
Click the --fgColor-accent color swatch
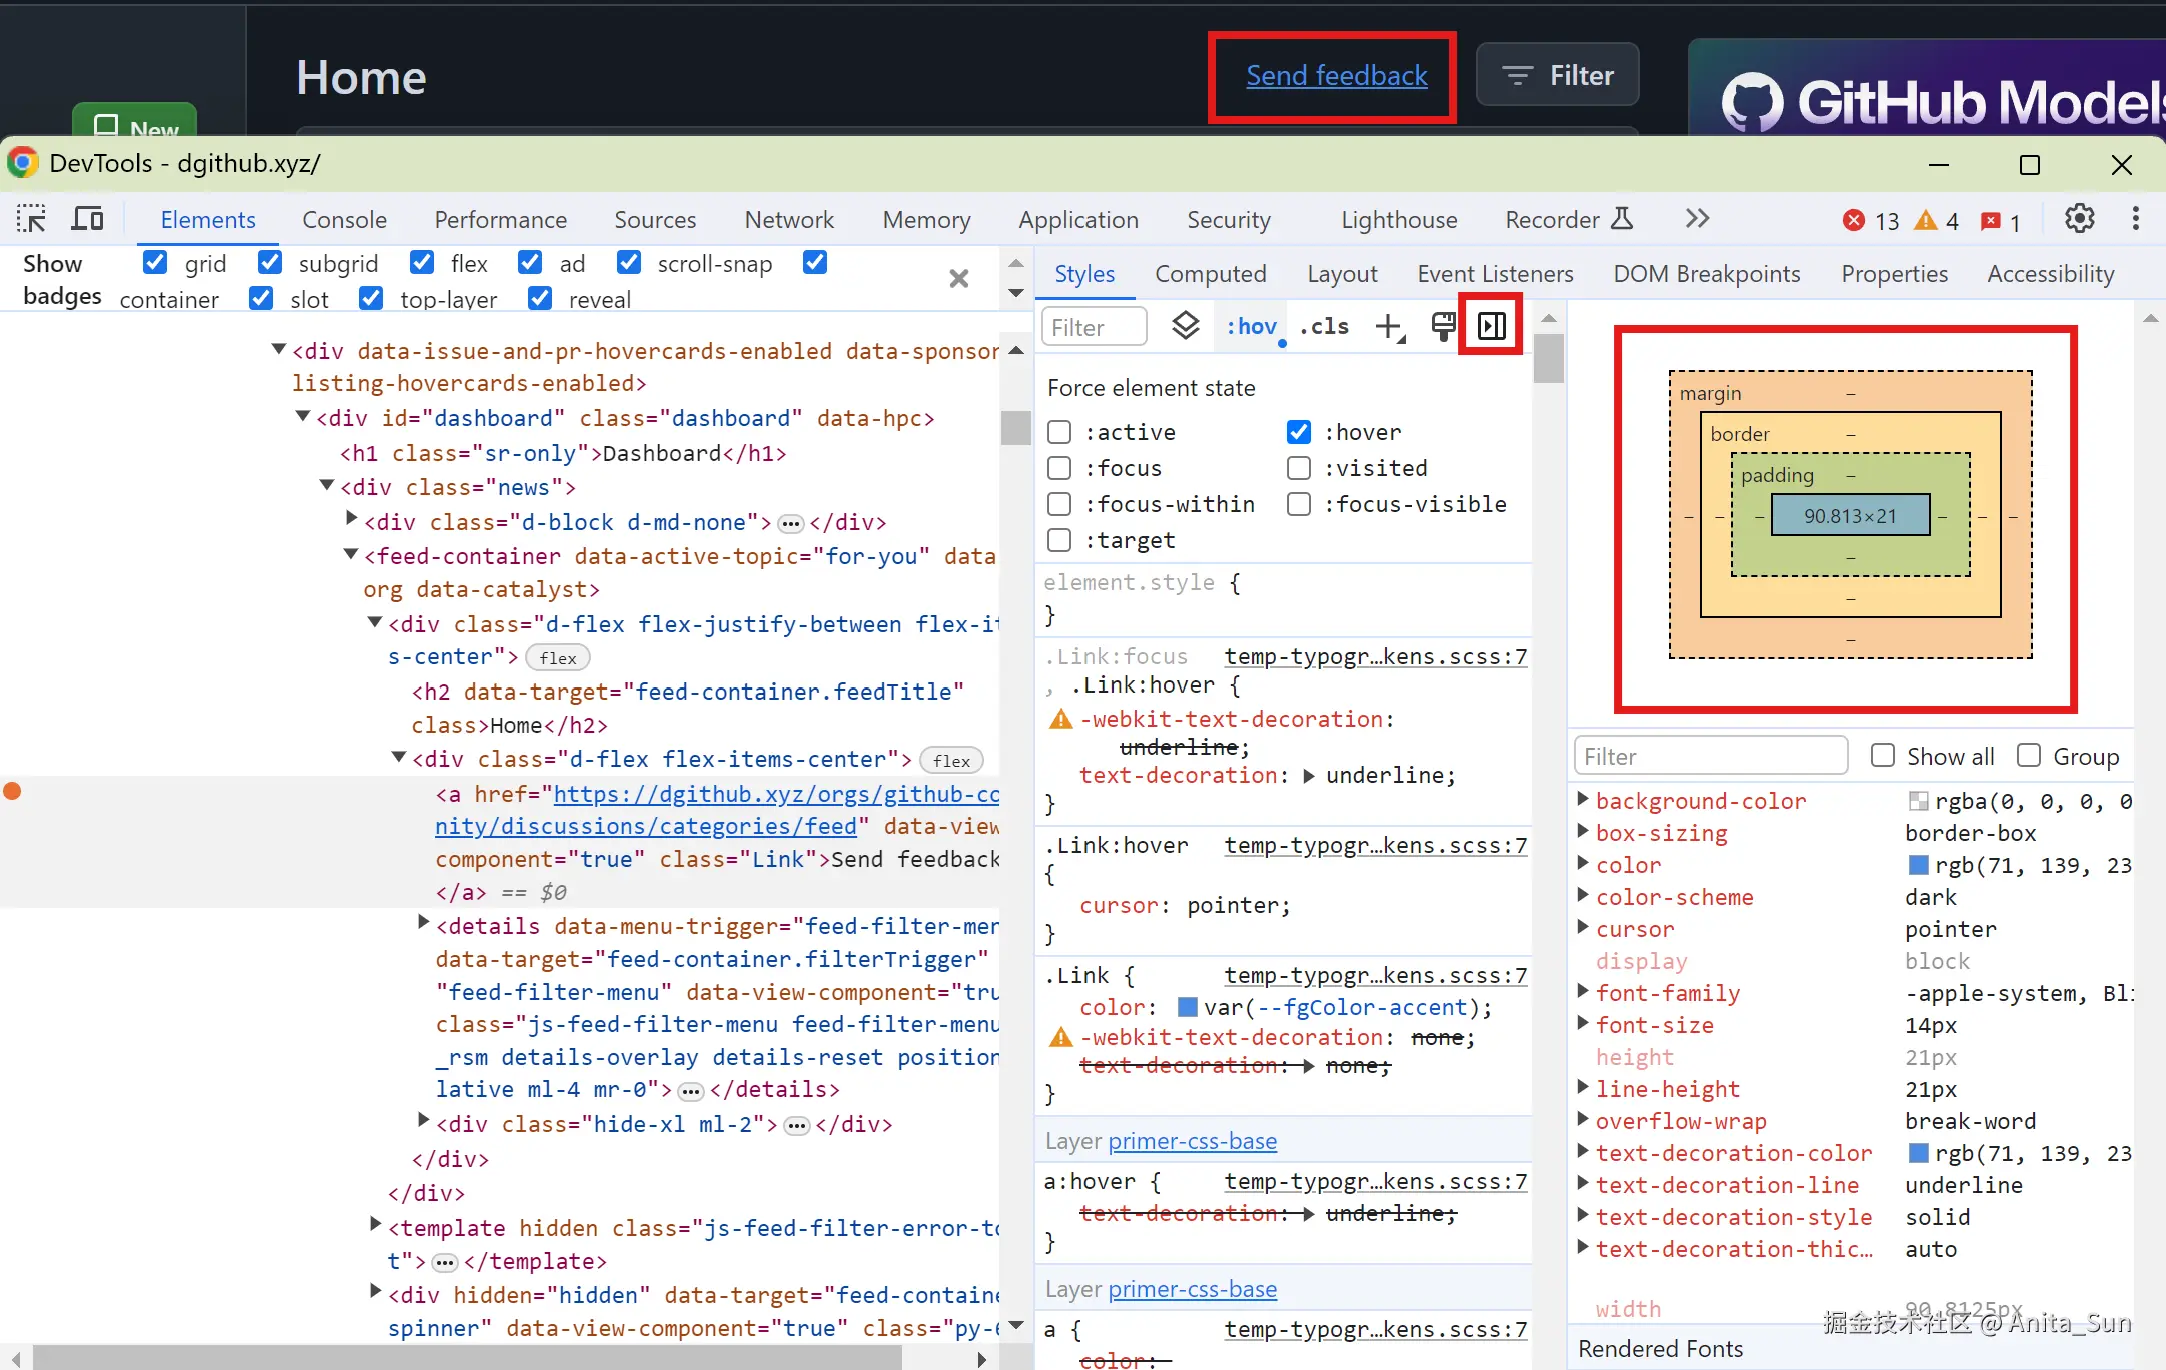pos(1188,1007)
